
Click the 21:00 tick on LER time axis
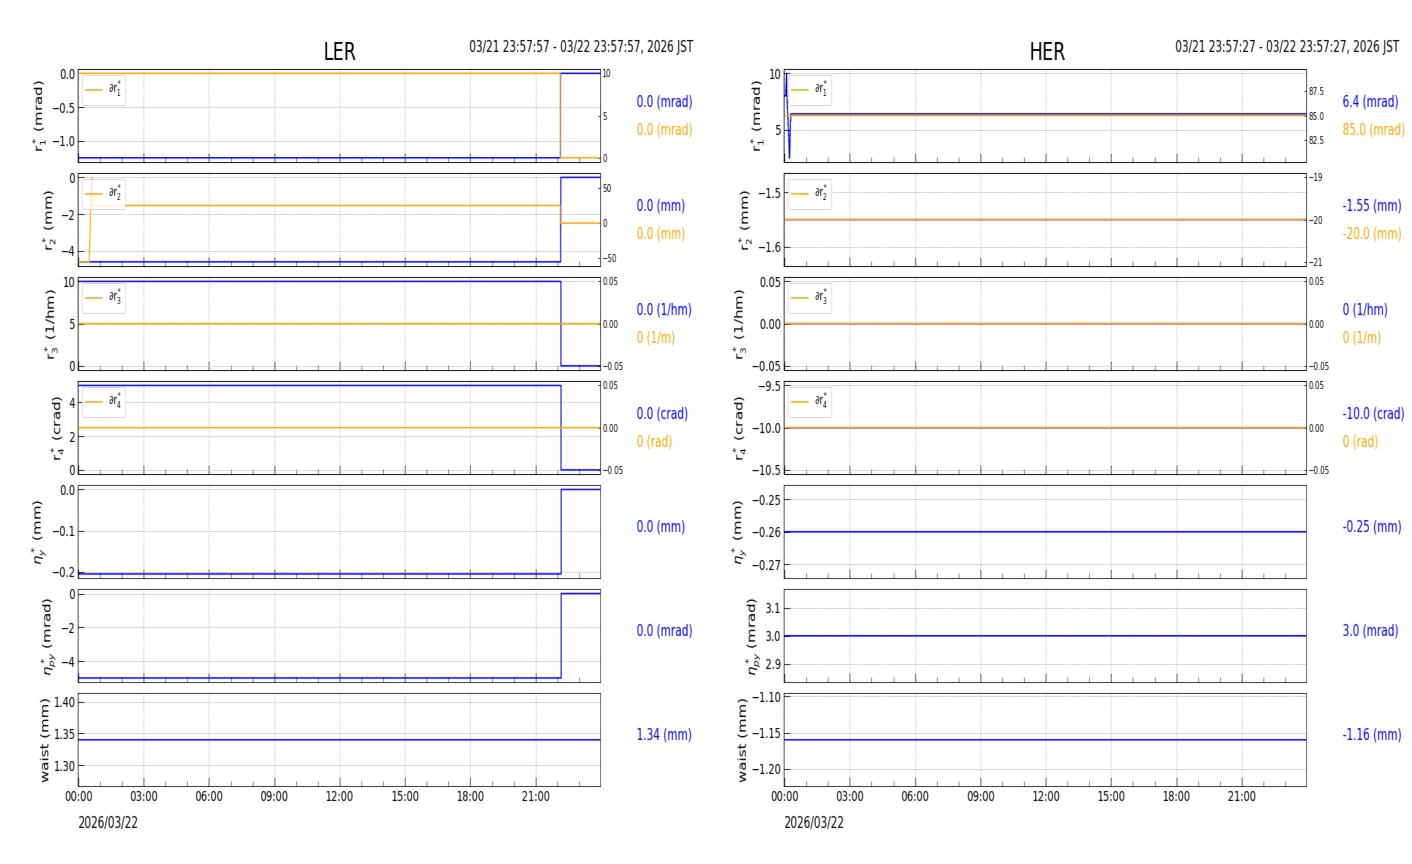(536, 797)
